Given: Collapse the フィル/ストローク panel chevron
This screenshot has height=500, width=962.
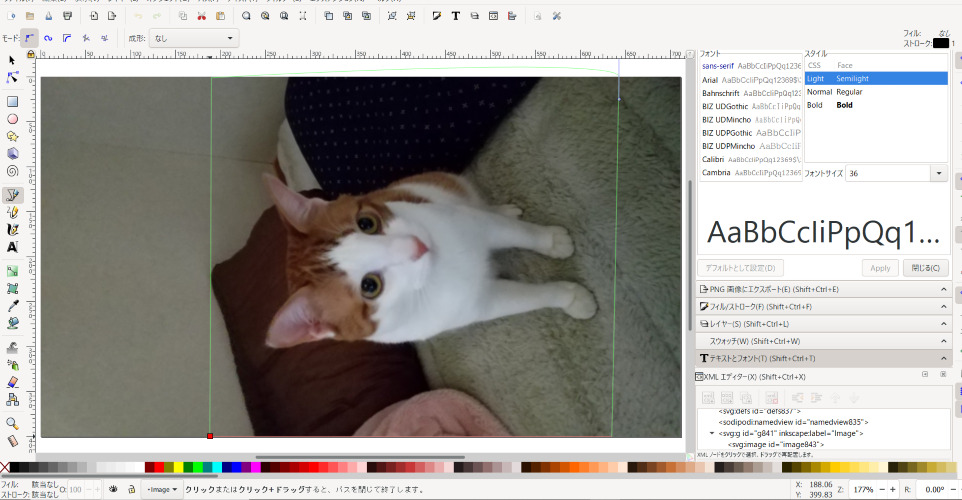Looking at the screenshot, I should 944,306.
